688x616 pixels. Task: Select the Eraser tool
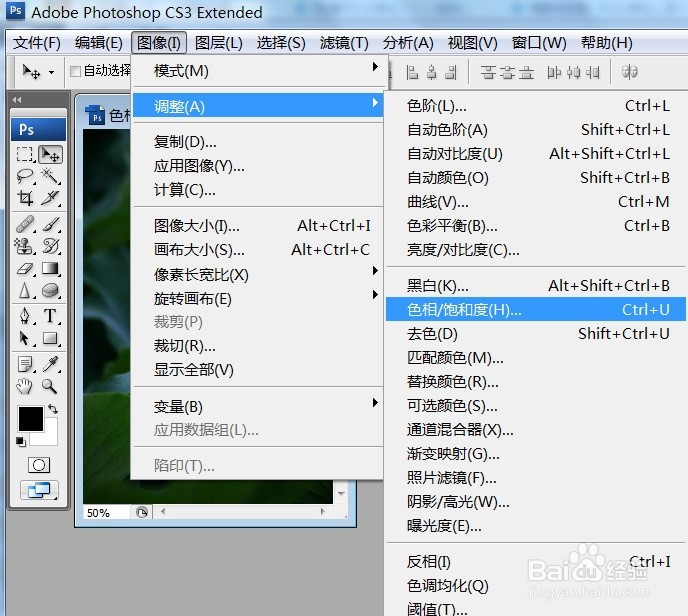click(x=25, y=269)
